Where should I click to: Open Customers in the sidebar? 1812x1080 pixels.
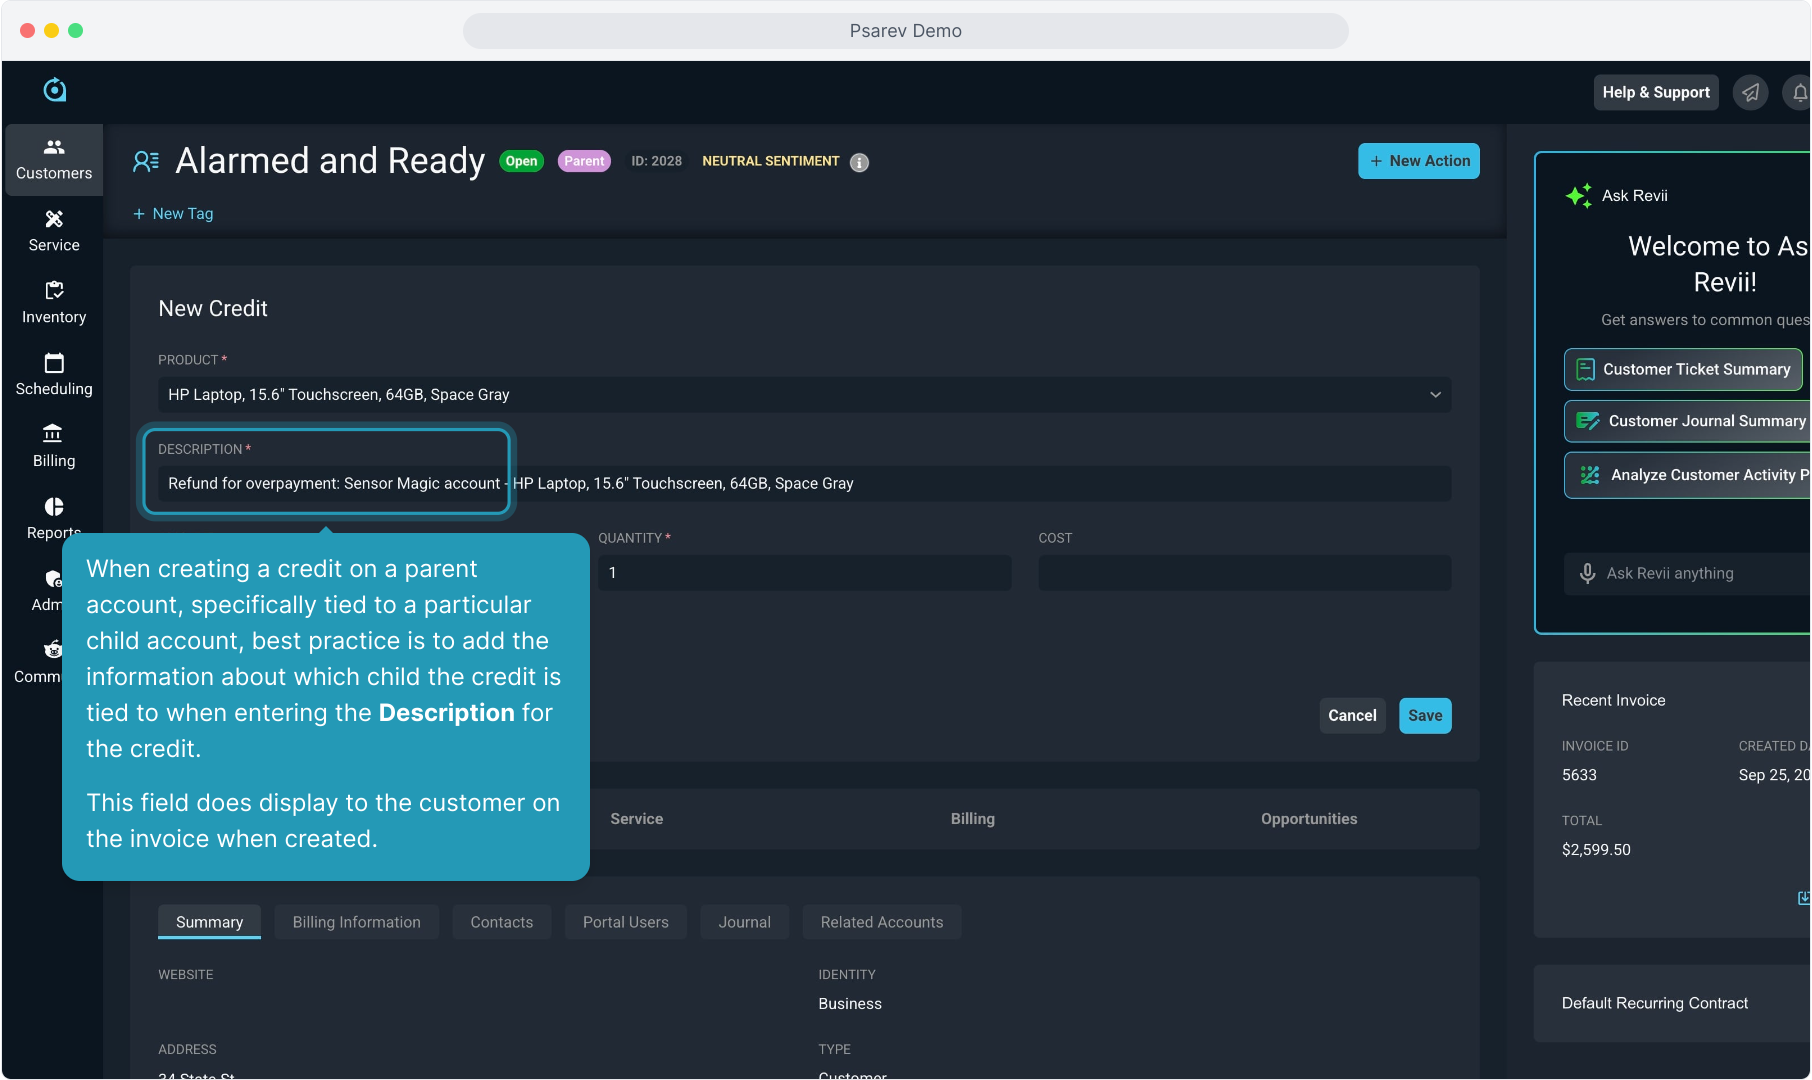[x=54, y=160]
